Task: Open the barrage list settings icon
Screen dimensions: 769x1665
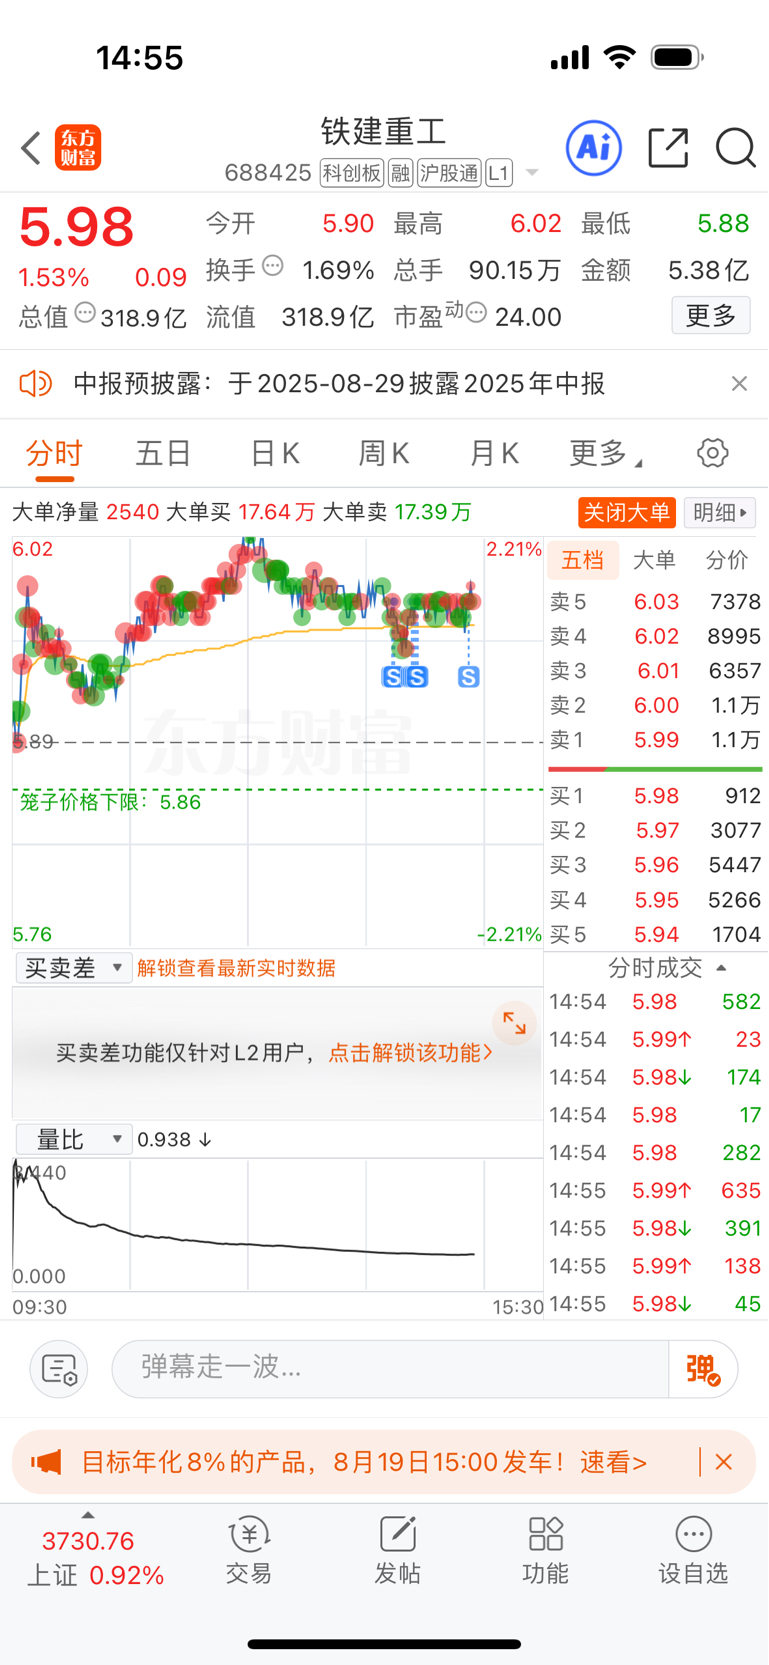Action: 59,1369
